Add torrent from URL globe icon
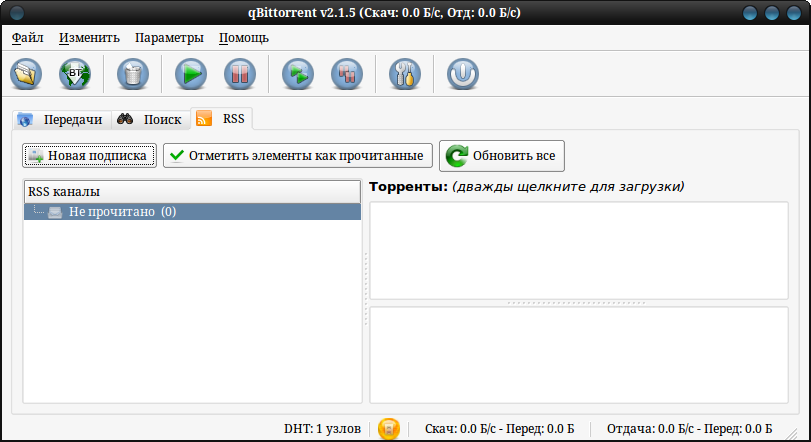Screen dimensions: 811x442 point(75,74)
